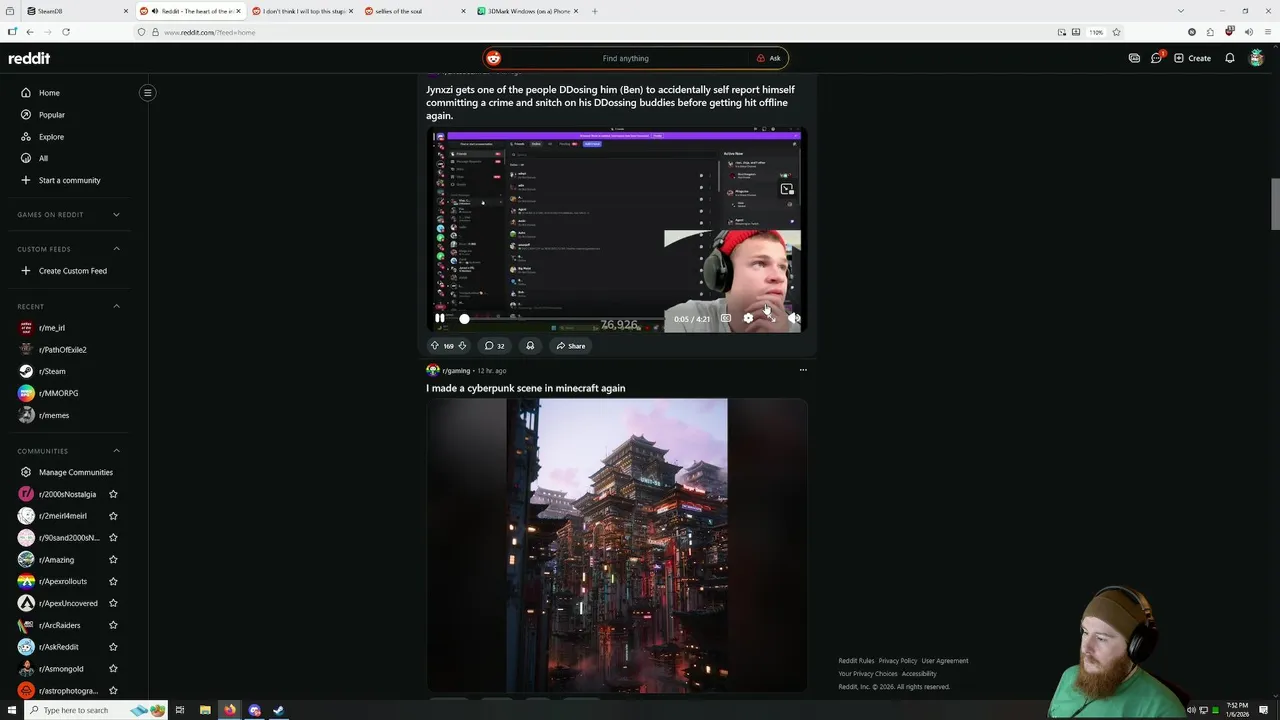Toggle star for r/ApexUncovered

113,603
